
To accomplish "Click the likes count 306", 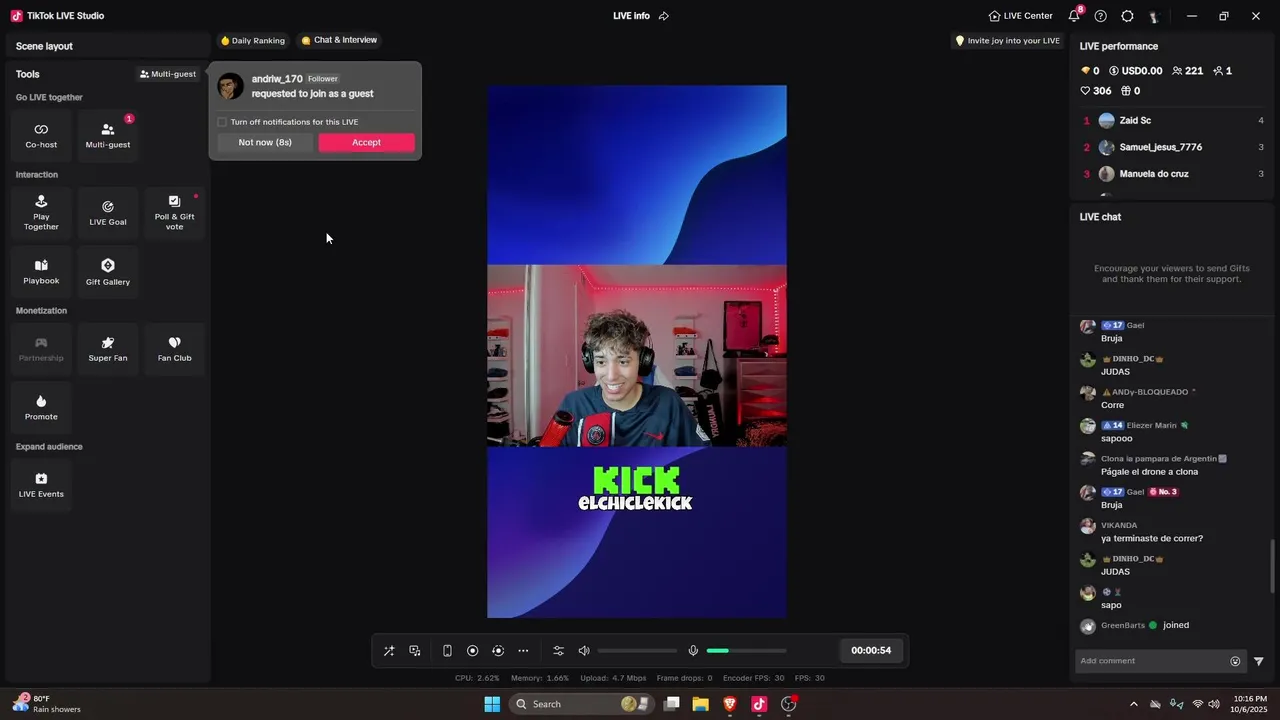I will (1096, 91).
